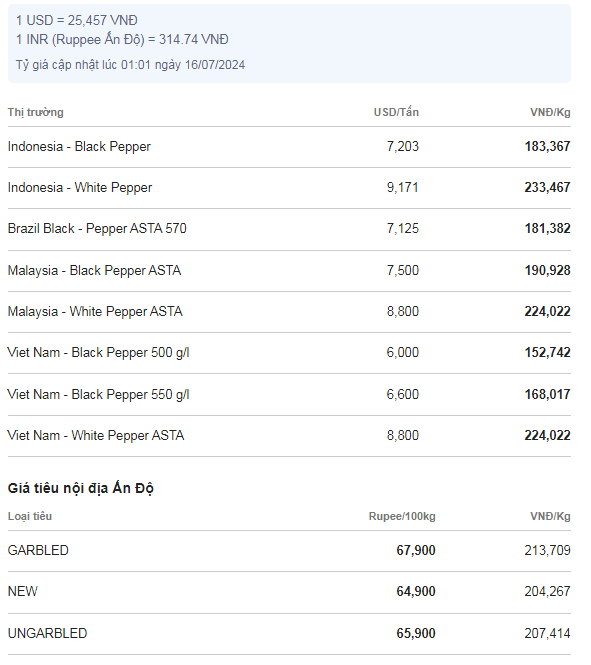Click the Indonesia - Black Pepper row label
Image resolution: width=591 pixels, height=665 pixels.
[x=79, y=147]
